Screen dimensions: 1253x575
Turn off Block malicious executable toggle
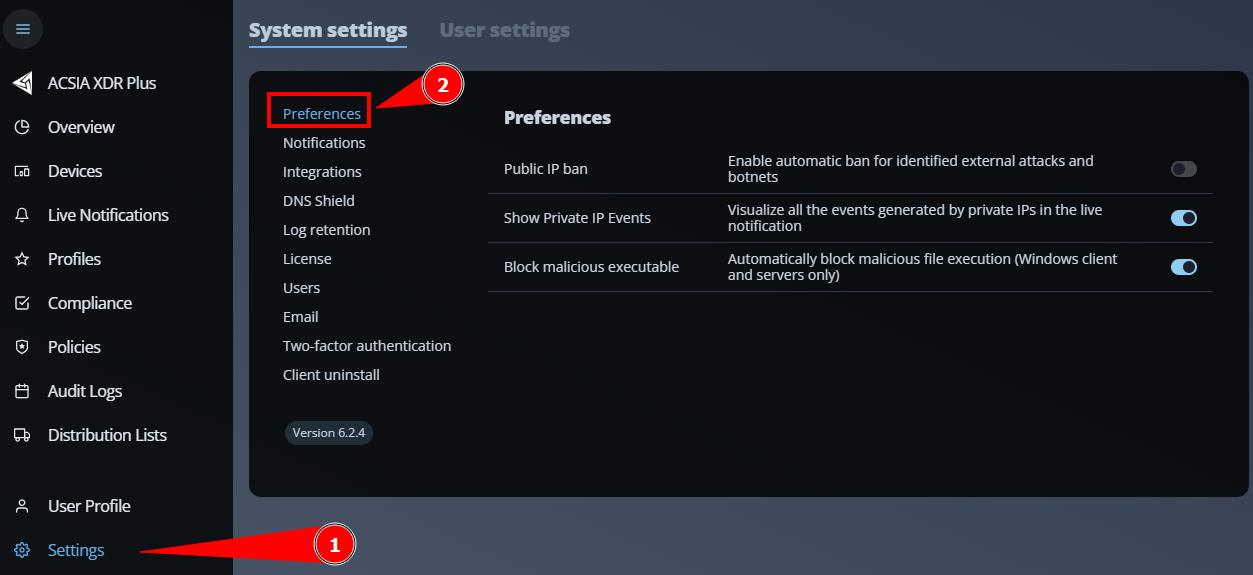1184,267
